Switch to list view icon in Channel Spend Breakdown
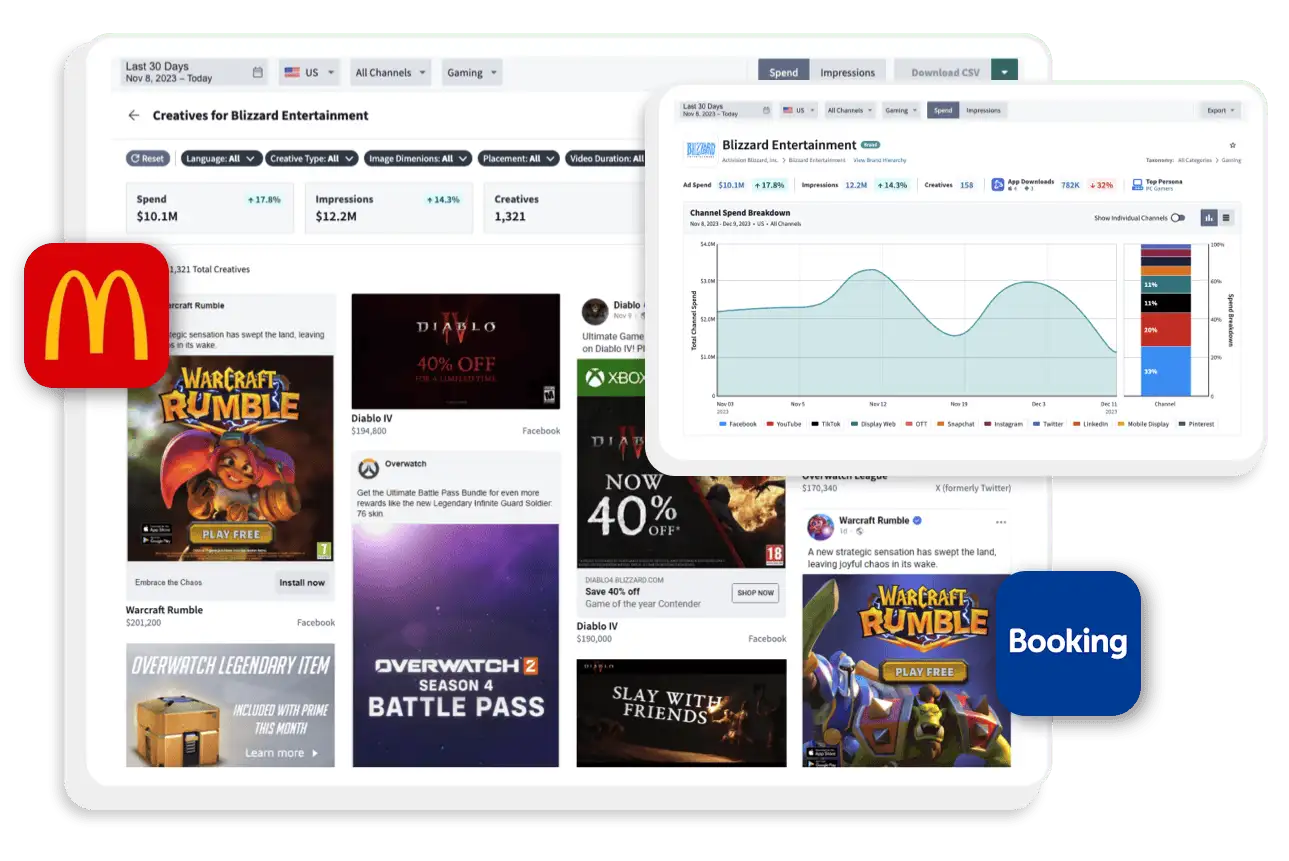 coord(1226,217)
